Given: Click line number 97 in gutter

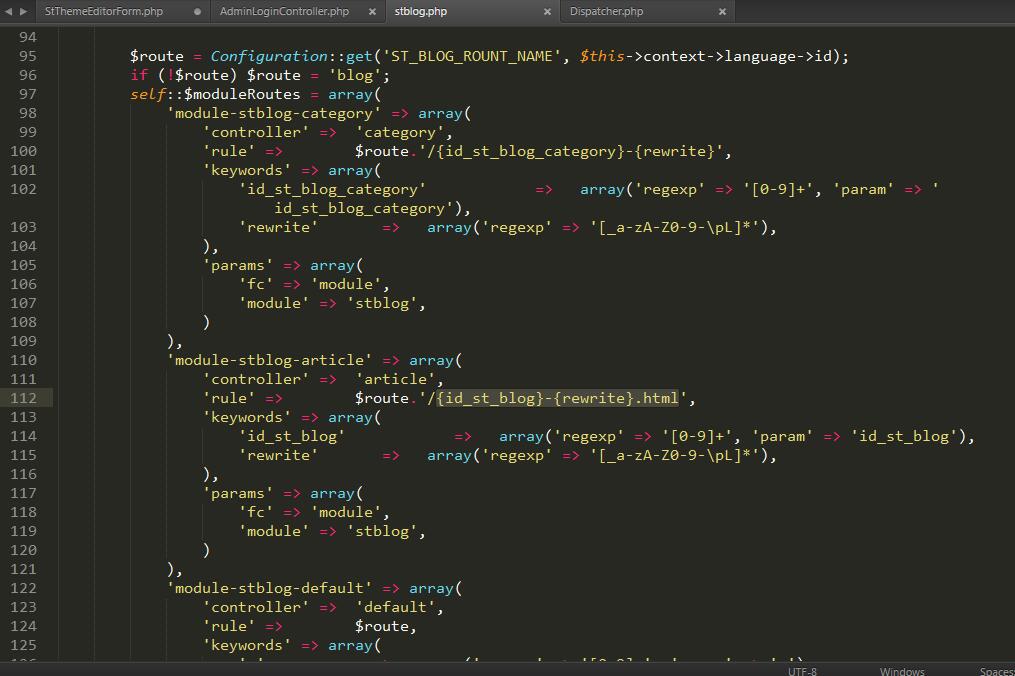Looking at the screenshot, I should click(28, 95).
